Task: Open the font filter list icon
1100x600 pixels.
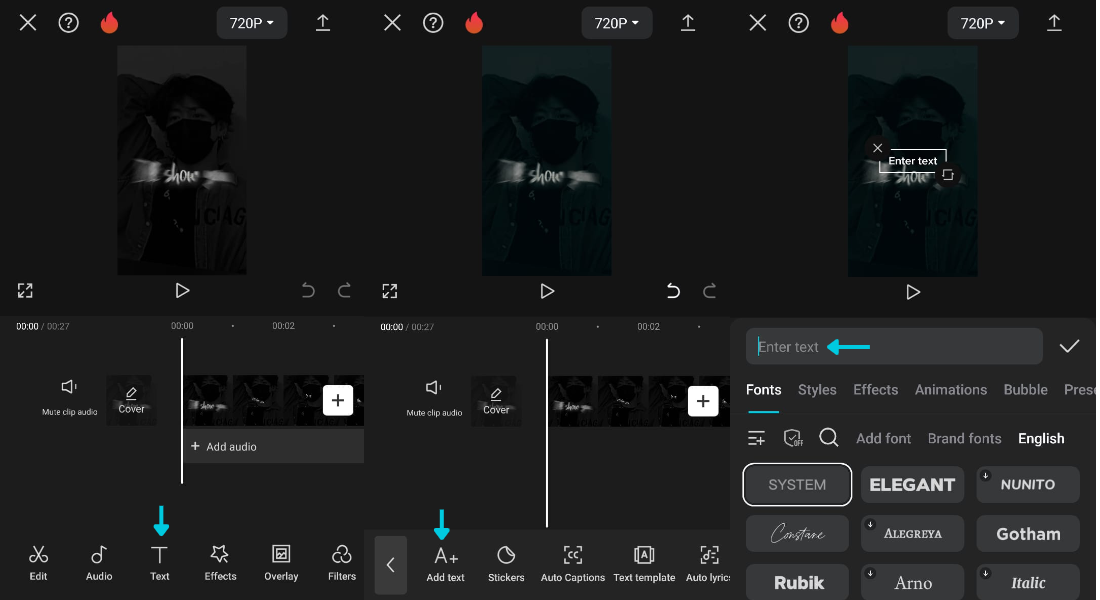Action: 756,439
